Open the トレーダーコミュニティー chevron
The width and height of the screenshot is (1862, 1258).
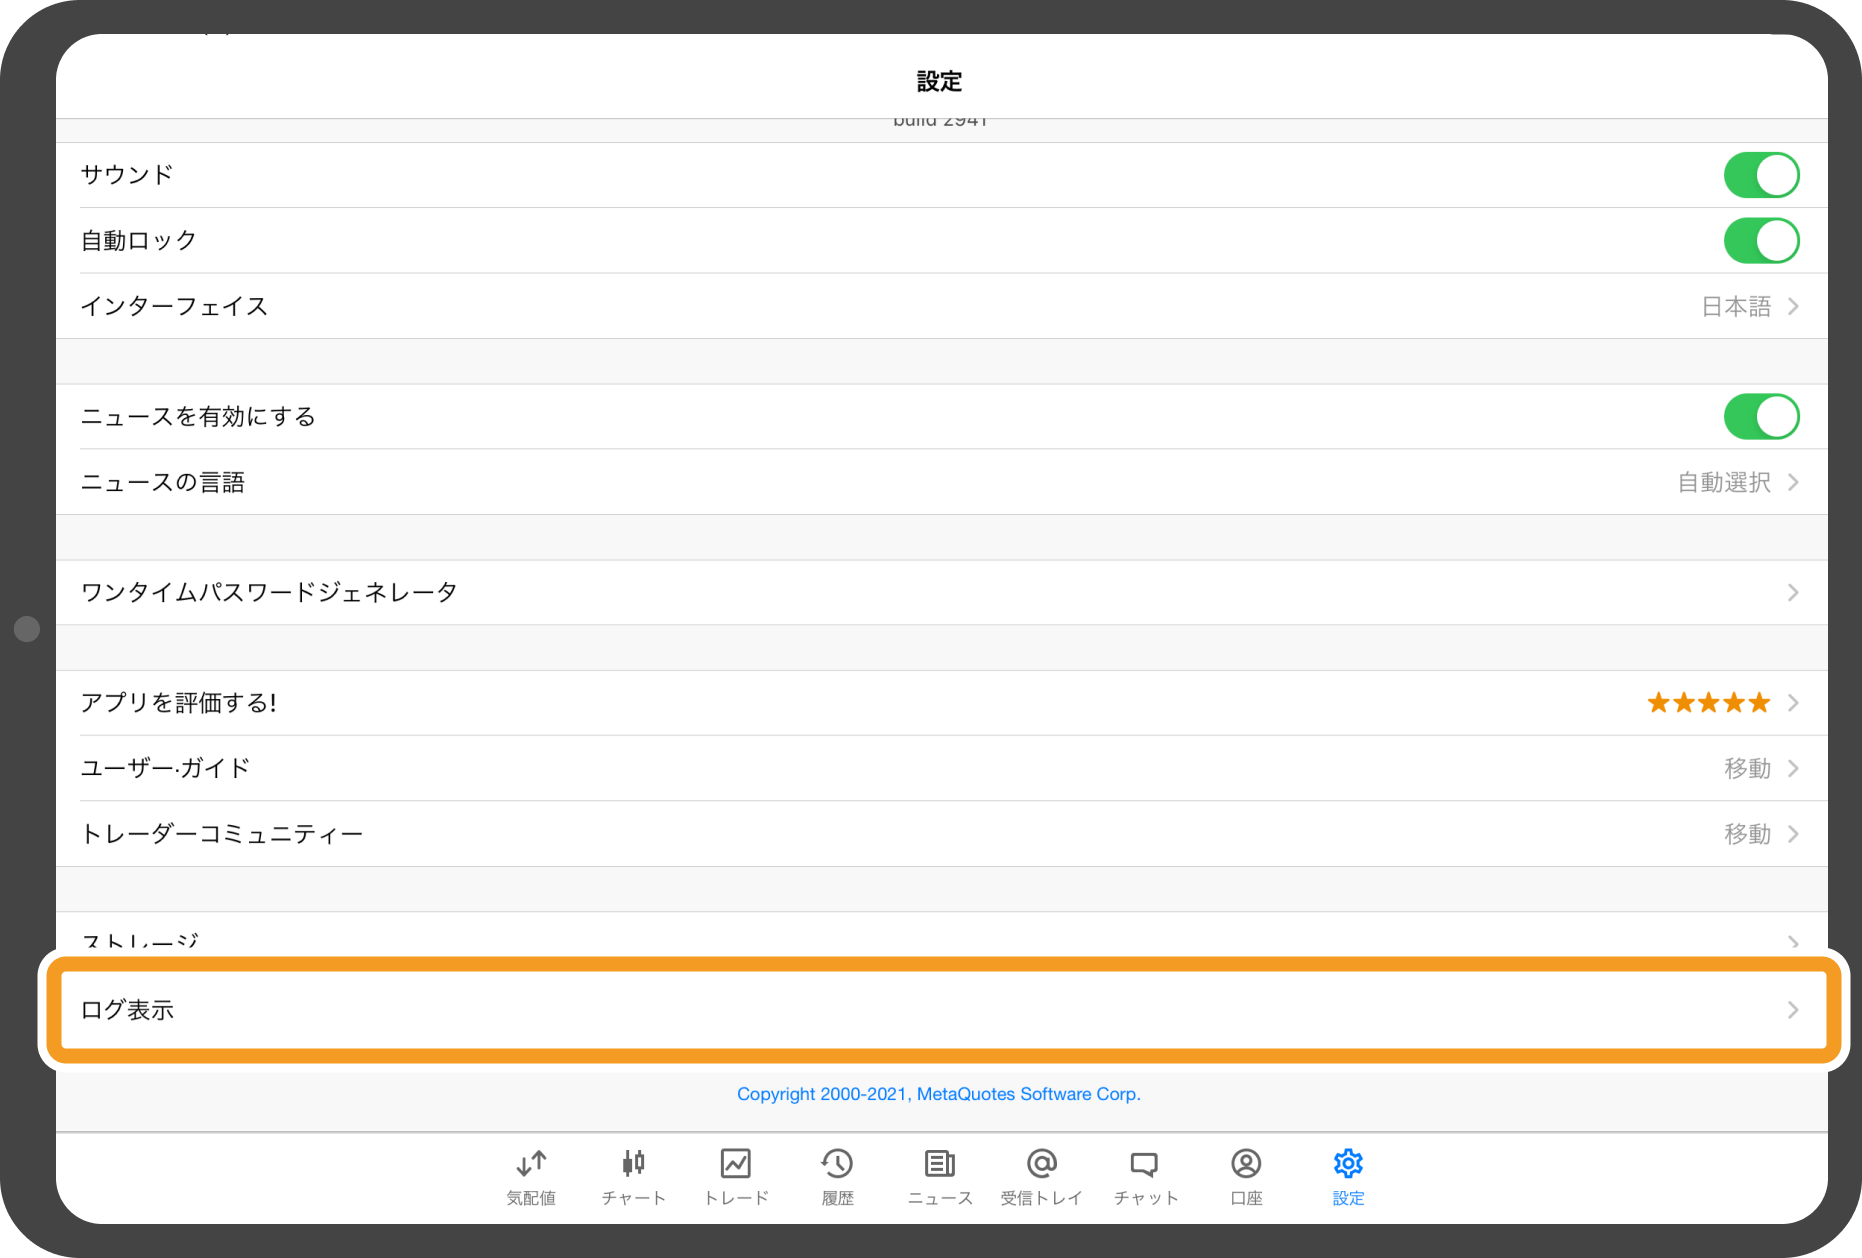[x=1793, y=834]
